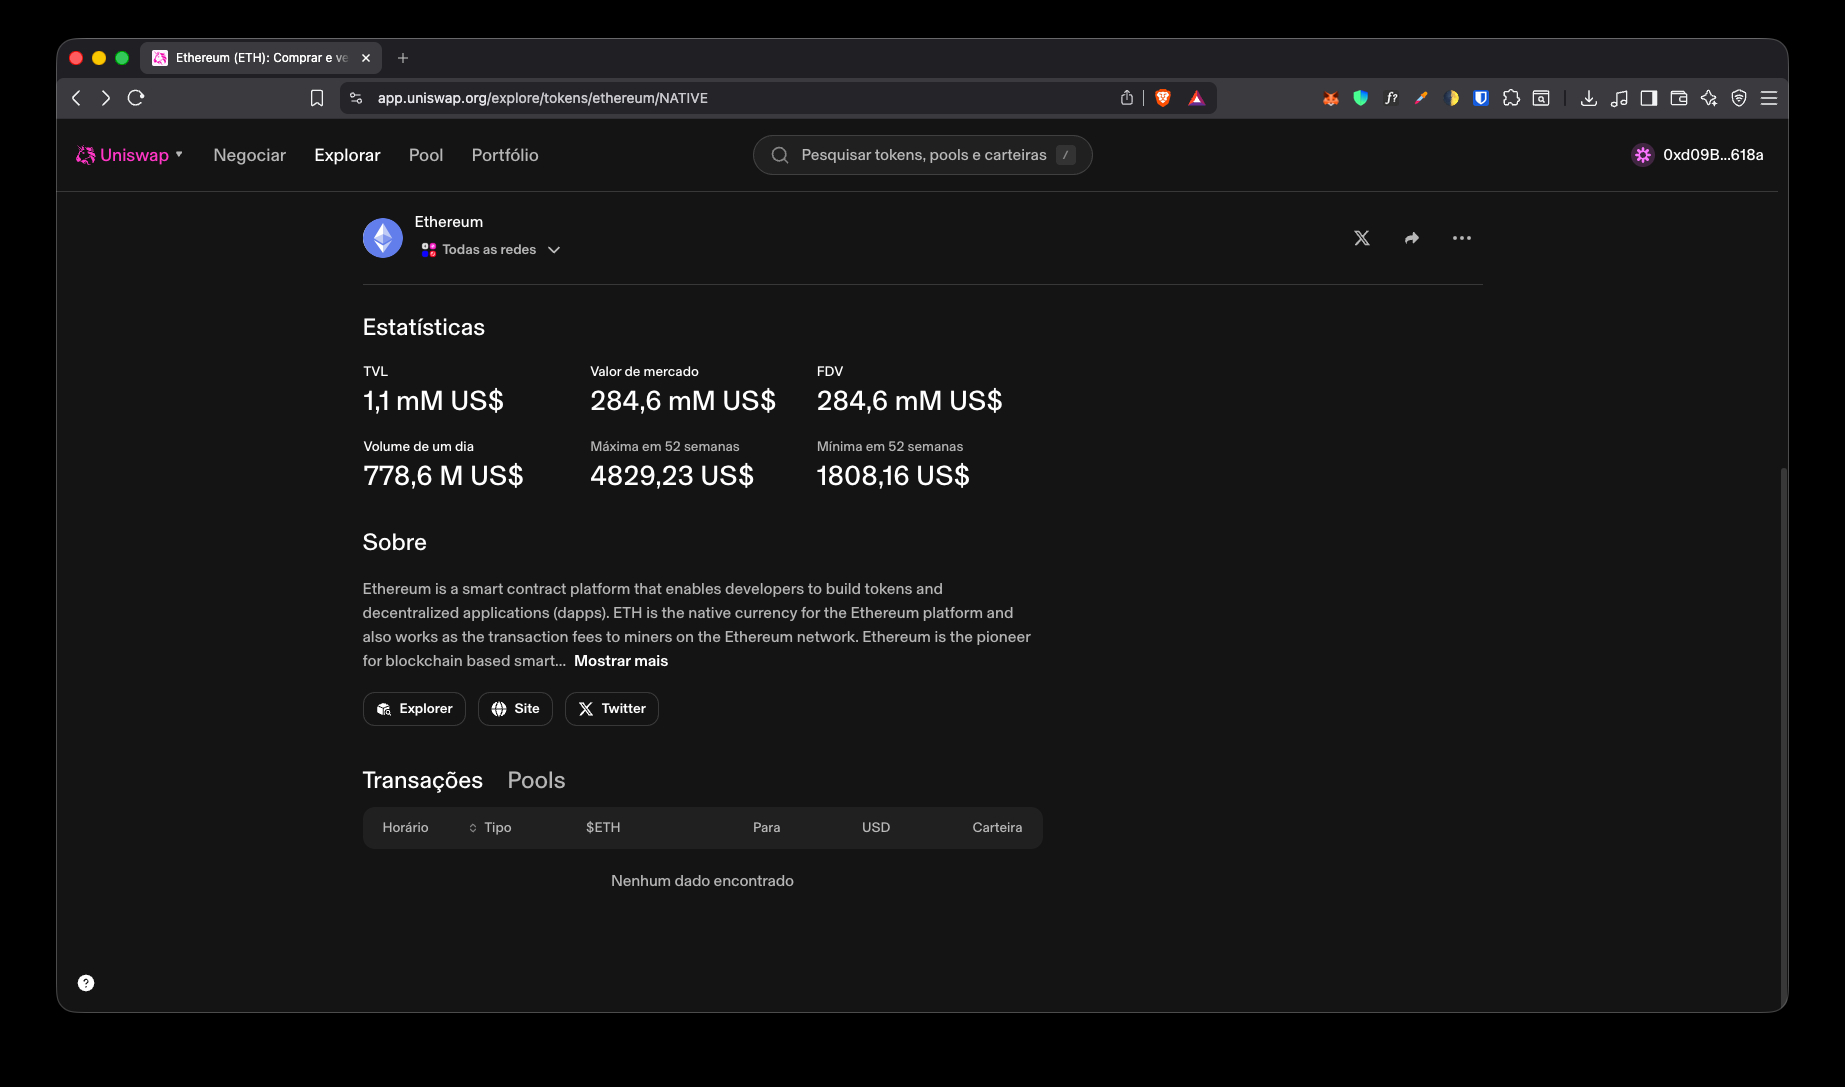
Task: Click the 4829,23 US$ 52-week high
Action: coord(672,476)
